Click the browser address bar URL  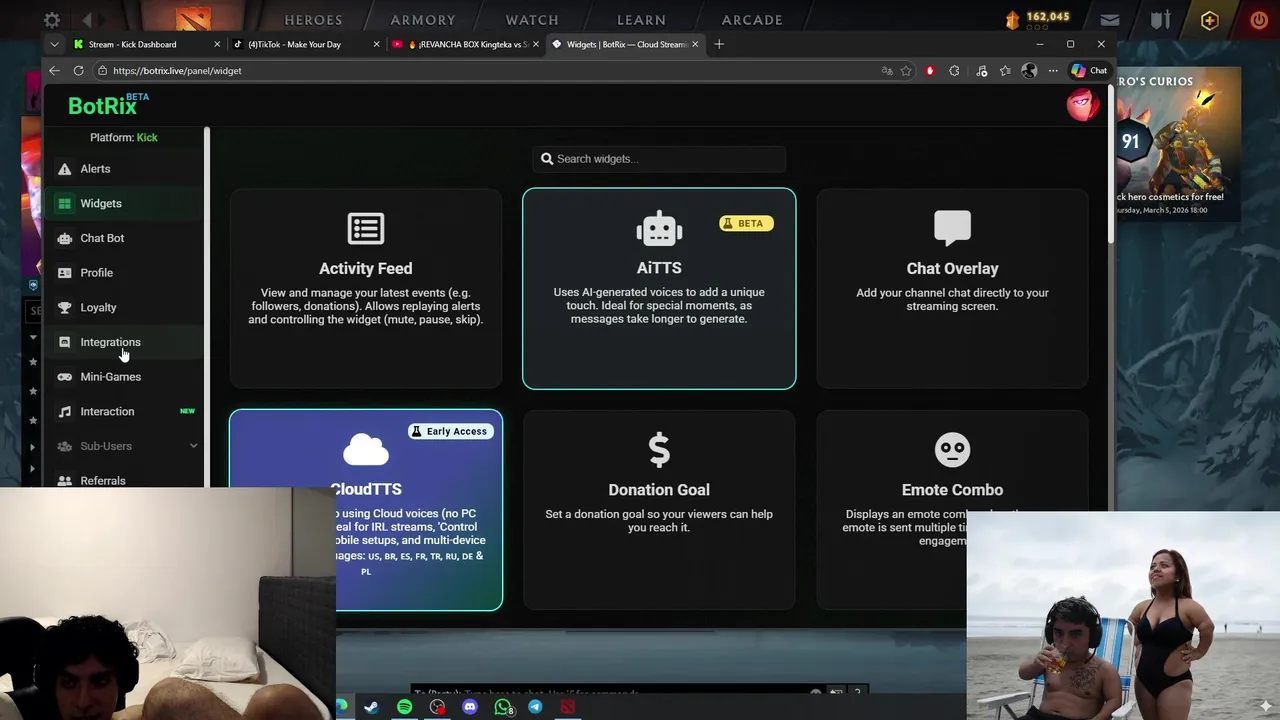pos(177,71)
